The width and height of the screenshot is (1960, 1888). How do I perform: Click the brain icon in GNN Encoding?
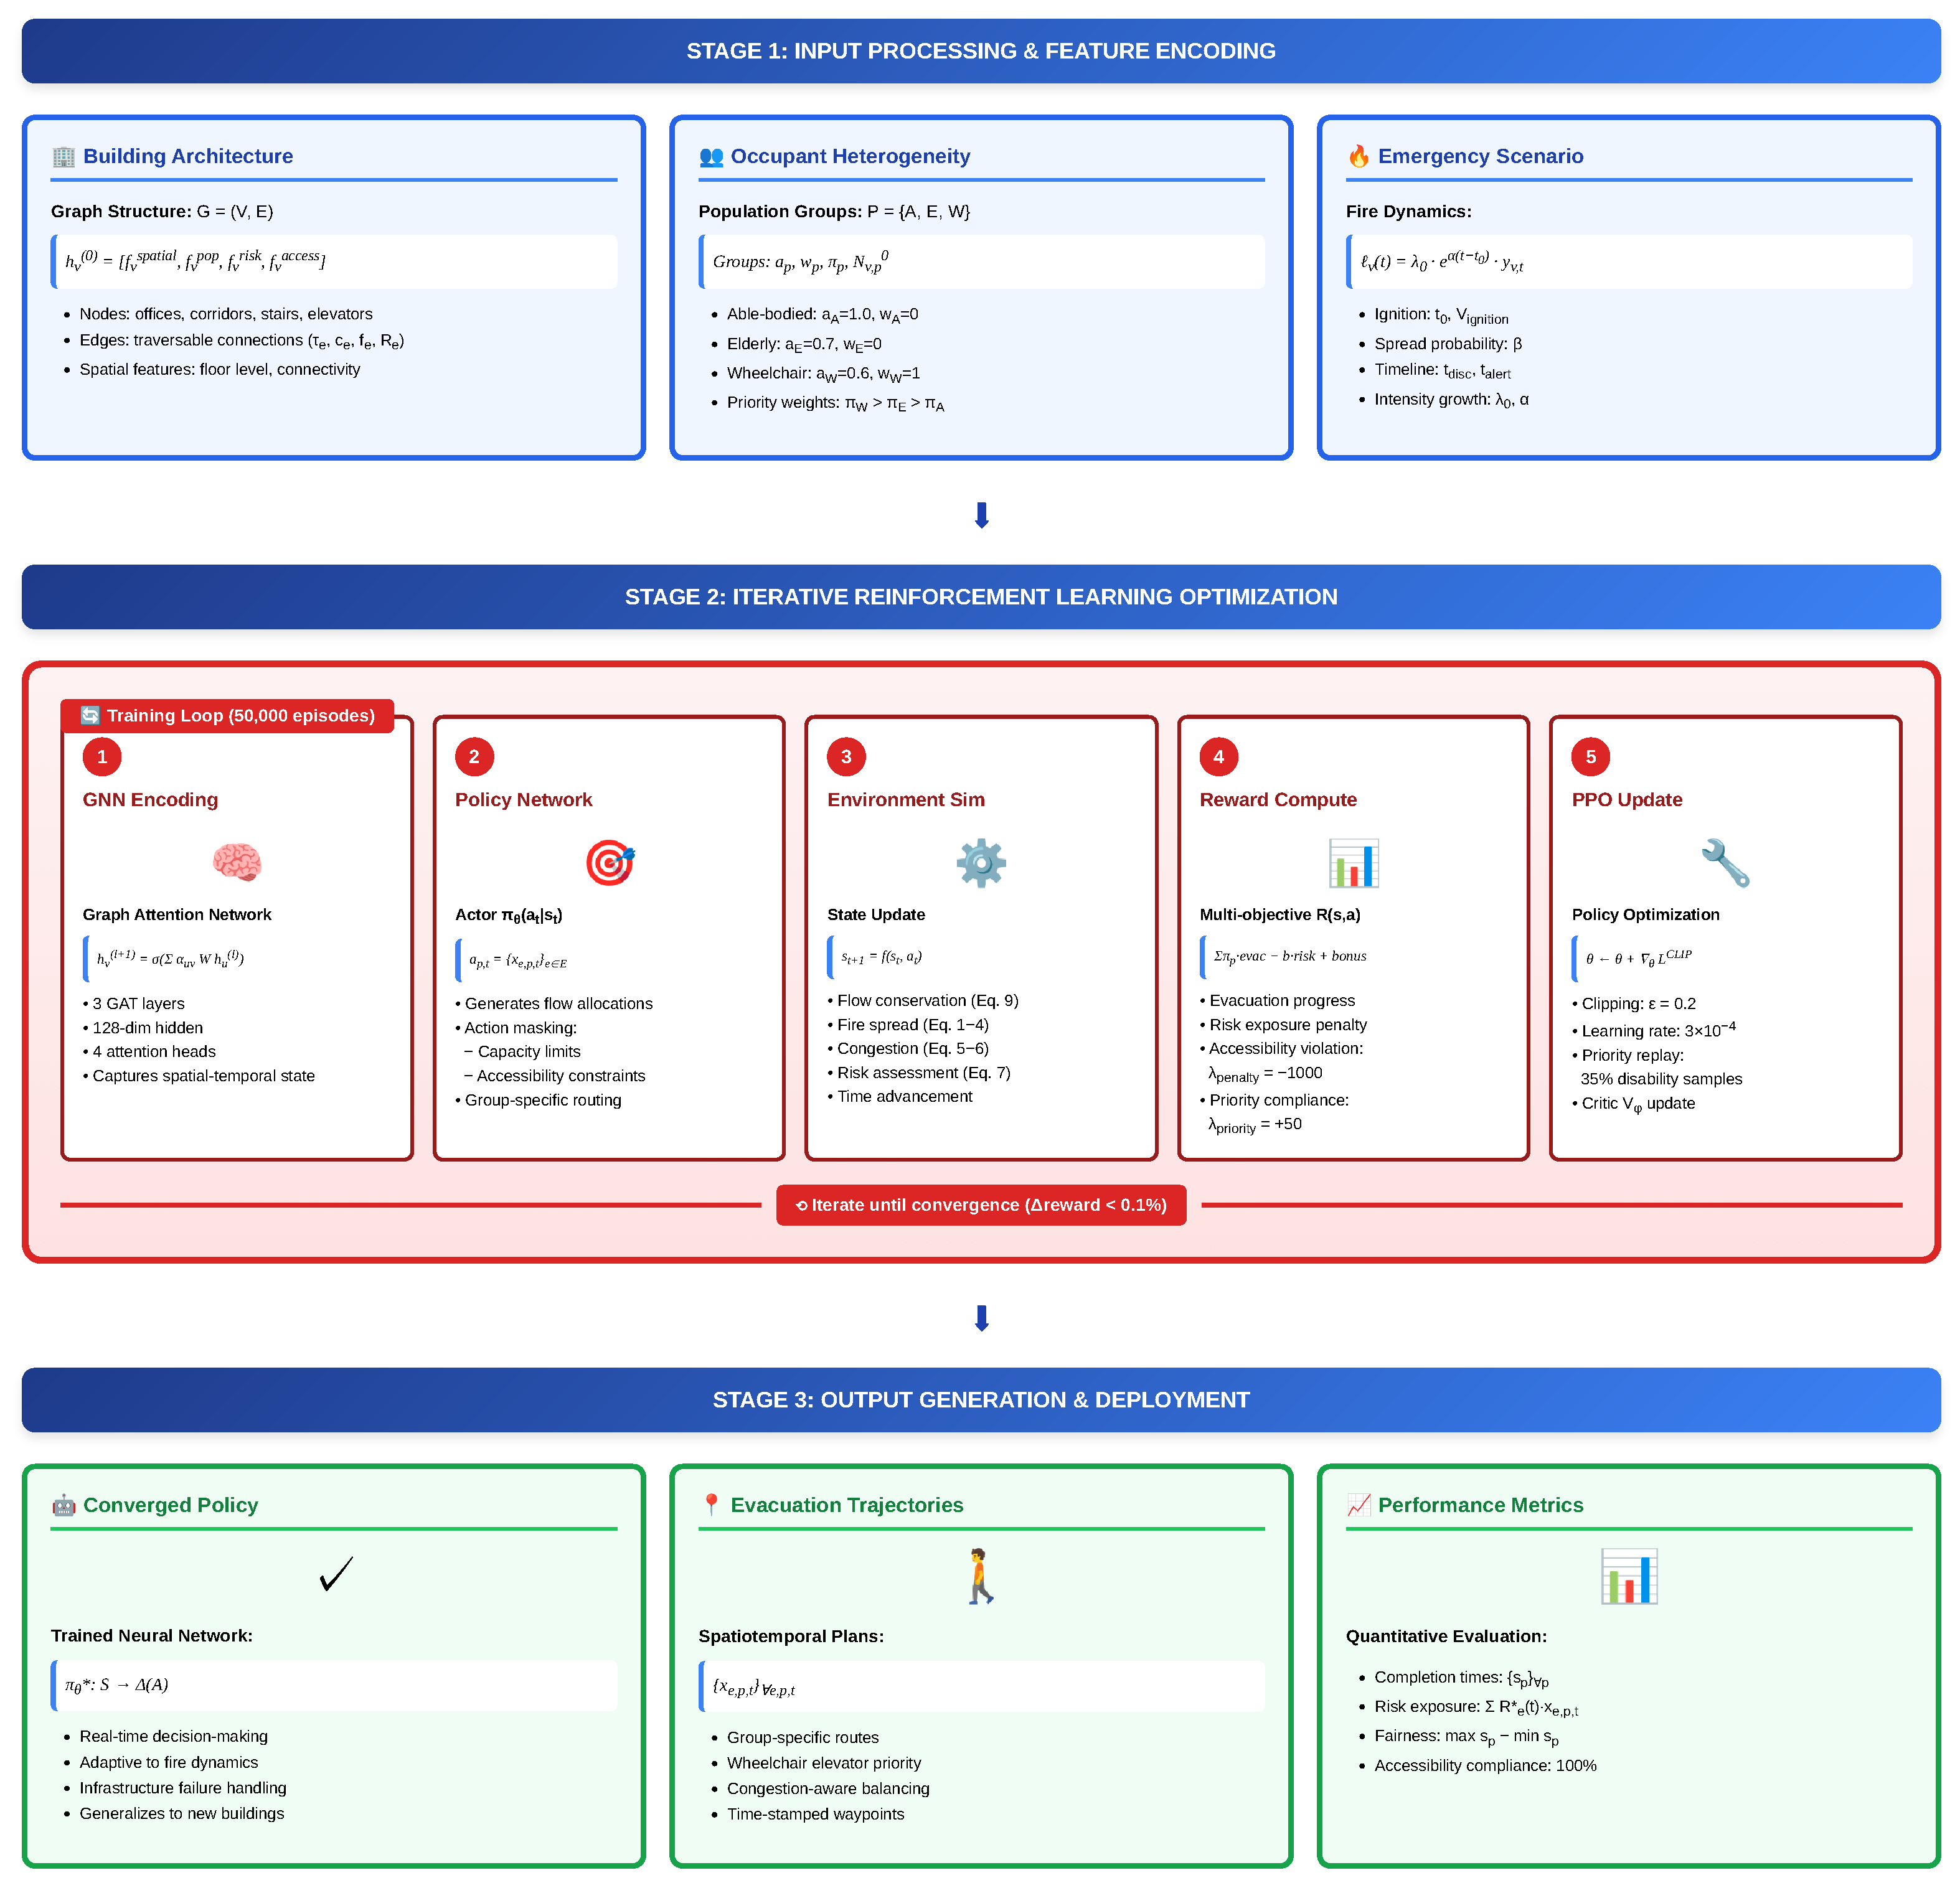[x=237, y=862]
